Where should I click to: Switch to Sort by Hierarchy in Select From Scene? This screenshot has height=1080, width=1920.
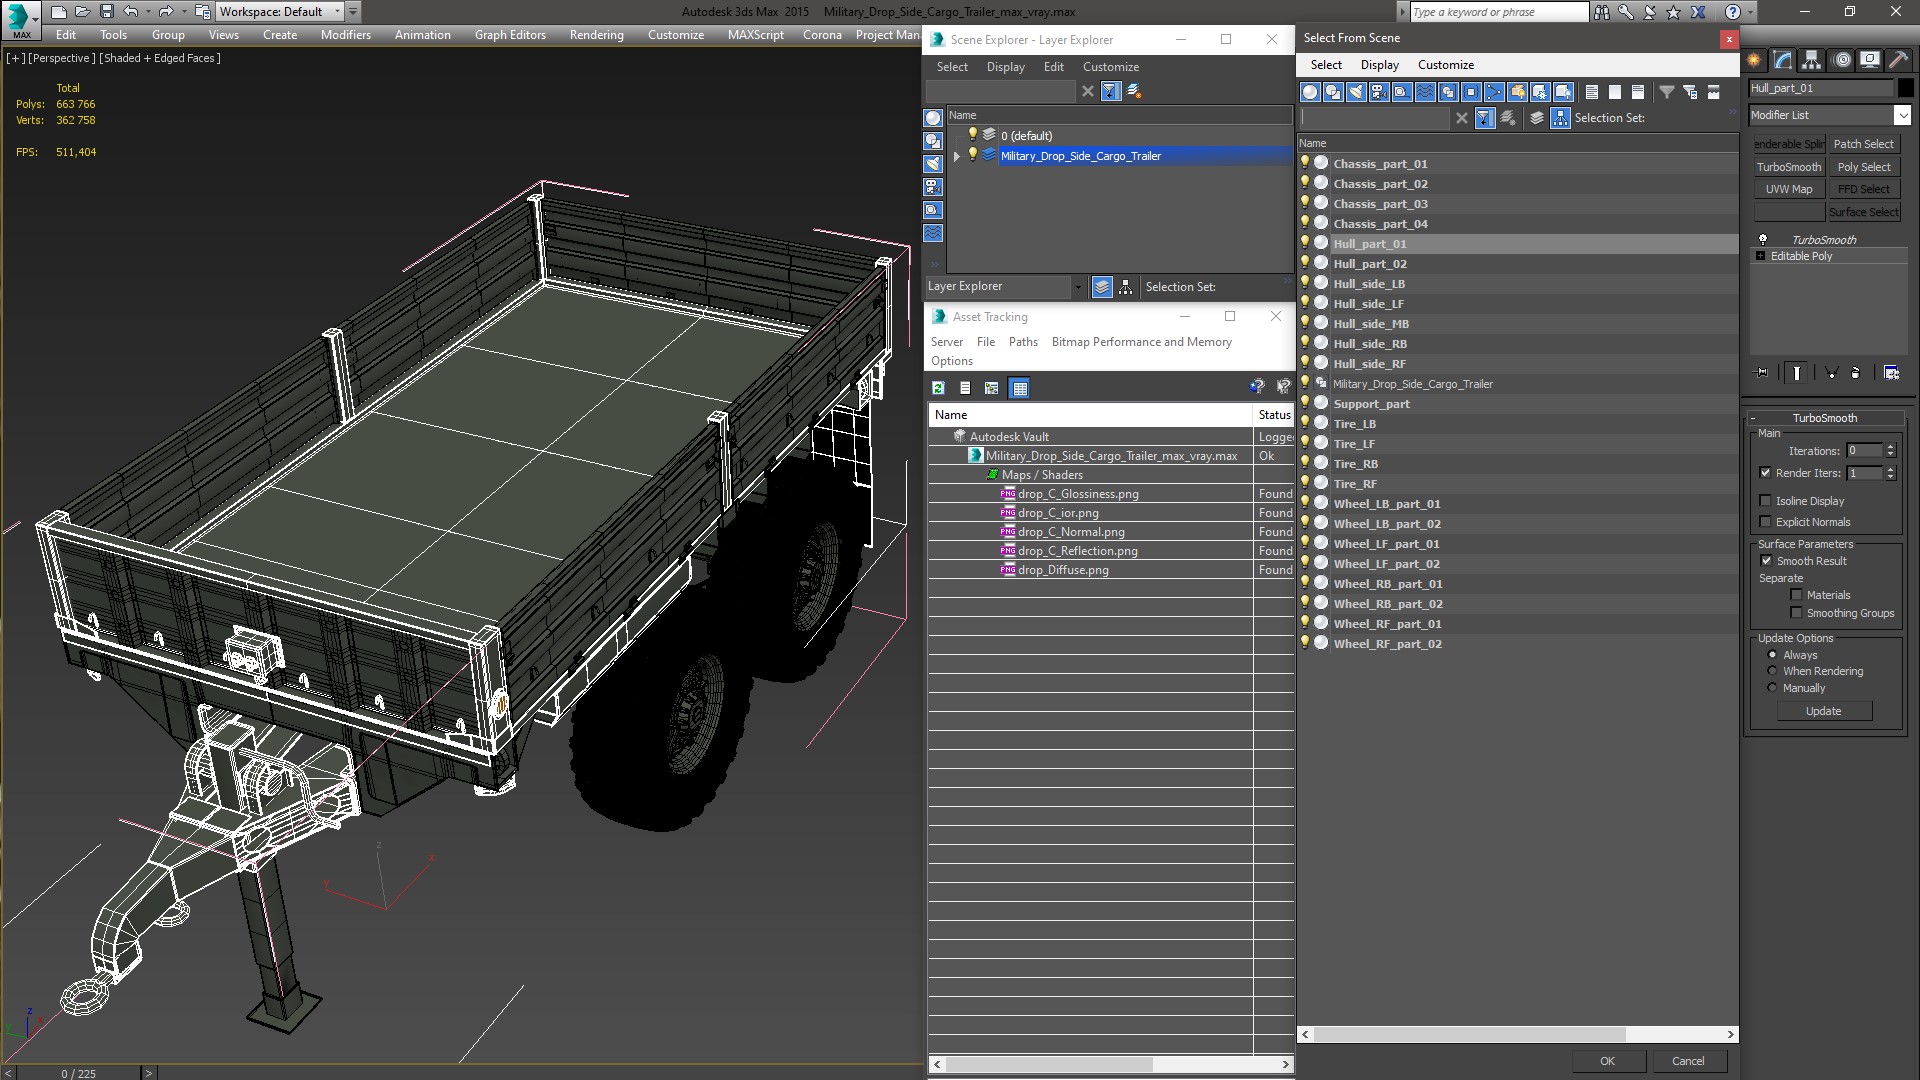[1561, 118]
